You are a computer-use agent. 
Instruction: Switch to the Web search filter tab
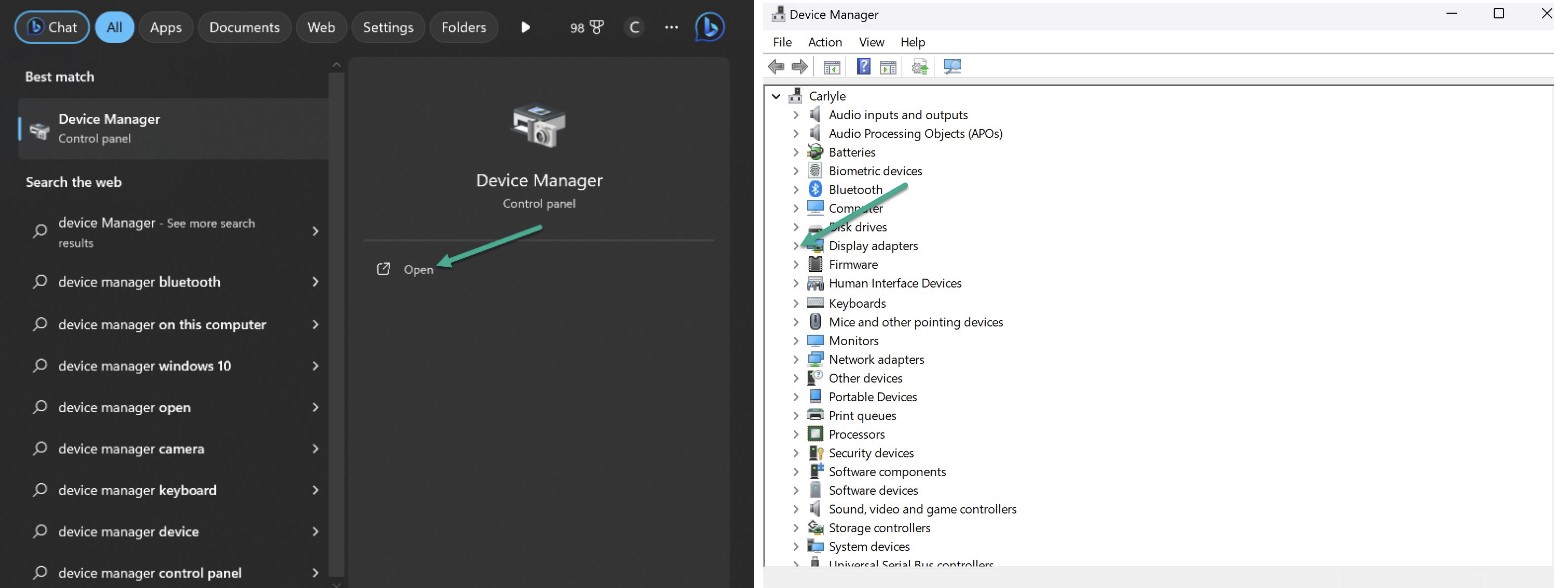click(x=321, y=27)
